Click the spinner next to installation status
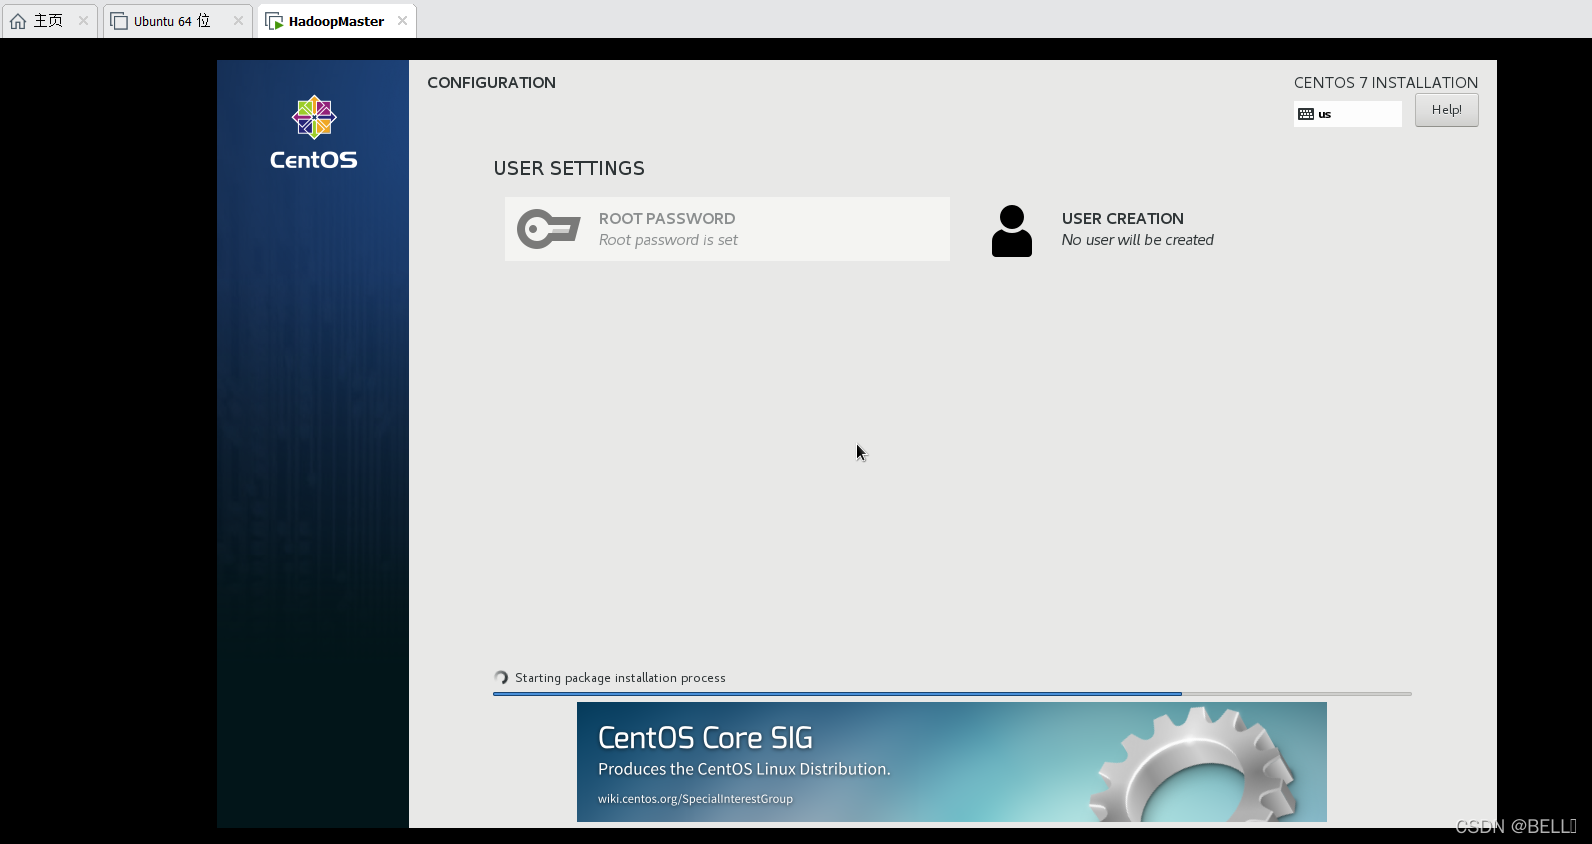This screenshot has width=1592, height=844. click(501, 678)
